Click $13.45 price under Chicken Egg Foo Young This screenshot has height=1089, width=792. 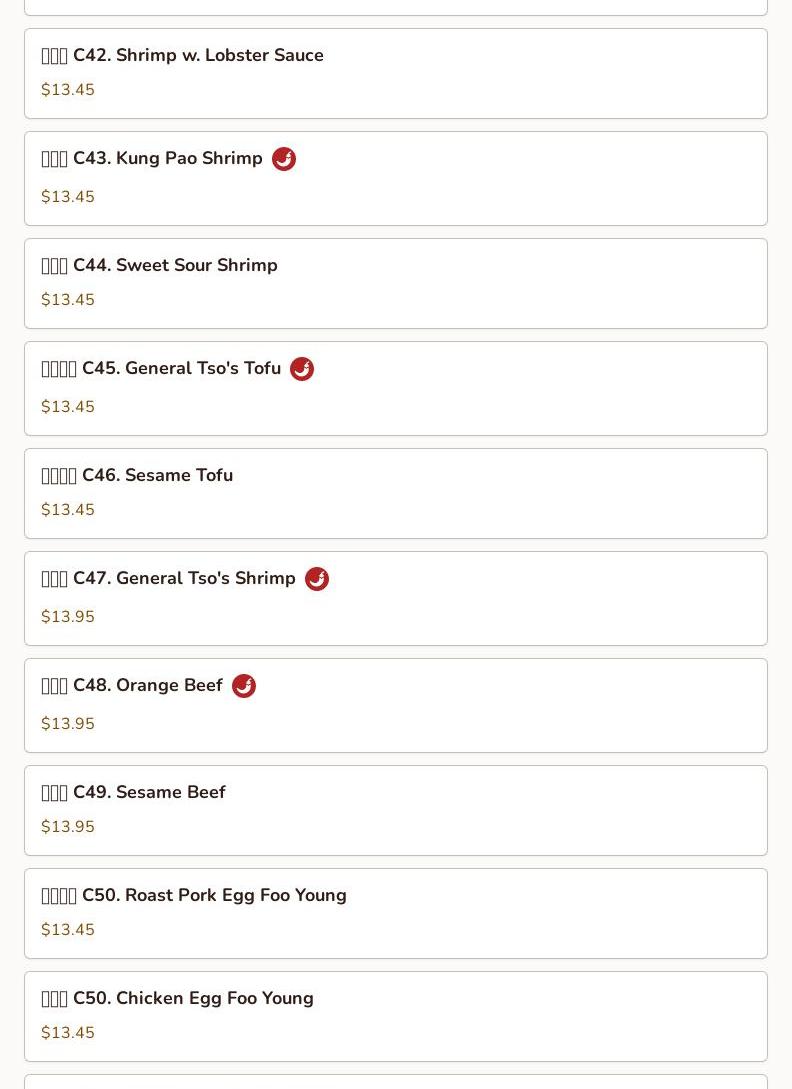click(x=68, y=1033)
